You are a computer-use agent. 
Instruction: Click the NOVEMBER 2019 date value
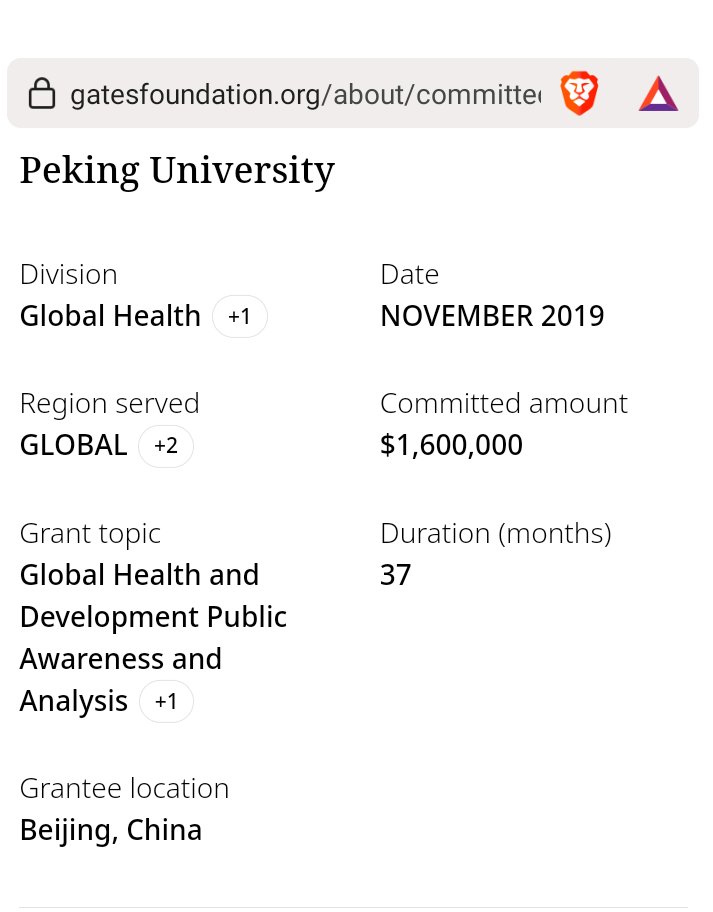coord(492,317)
